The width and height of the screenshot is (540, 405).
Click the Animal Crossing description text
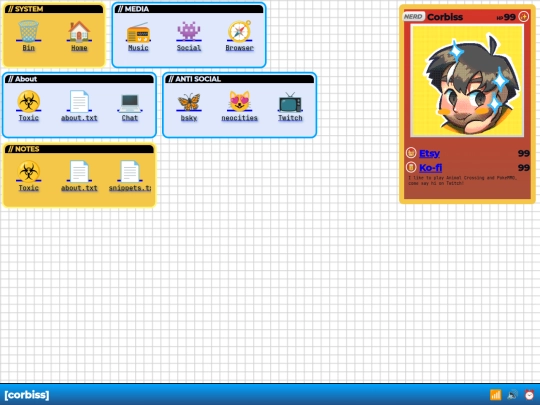[x=463, y=180]
